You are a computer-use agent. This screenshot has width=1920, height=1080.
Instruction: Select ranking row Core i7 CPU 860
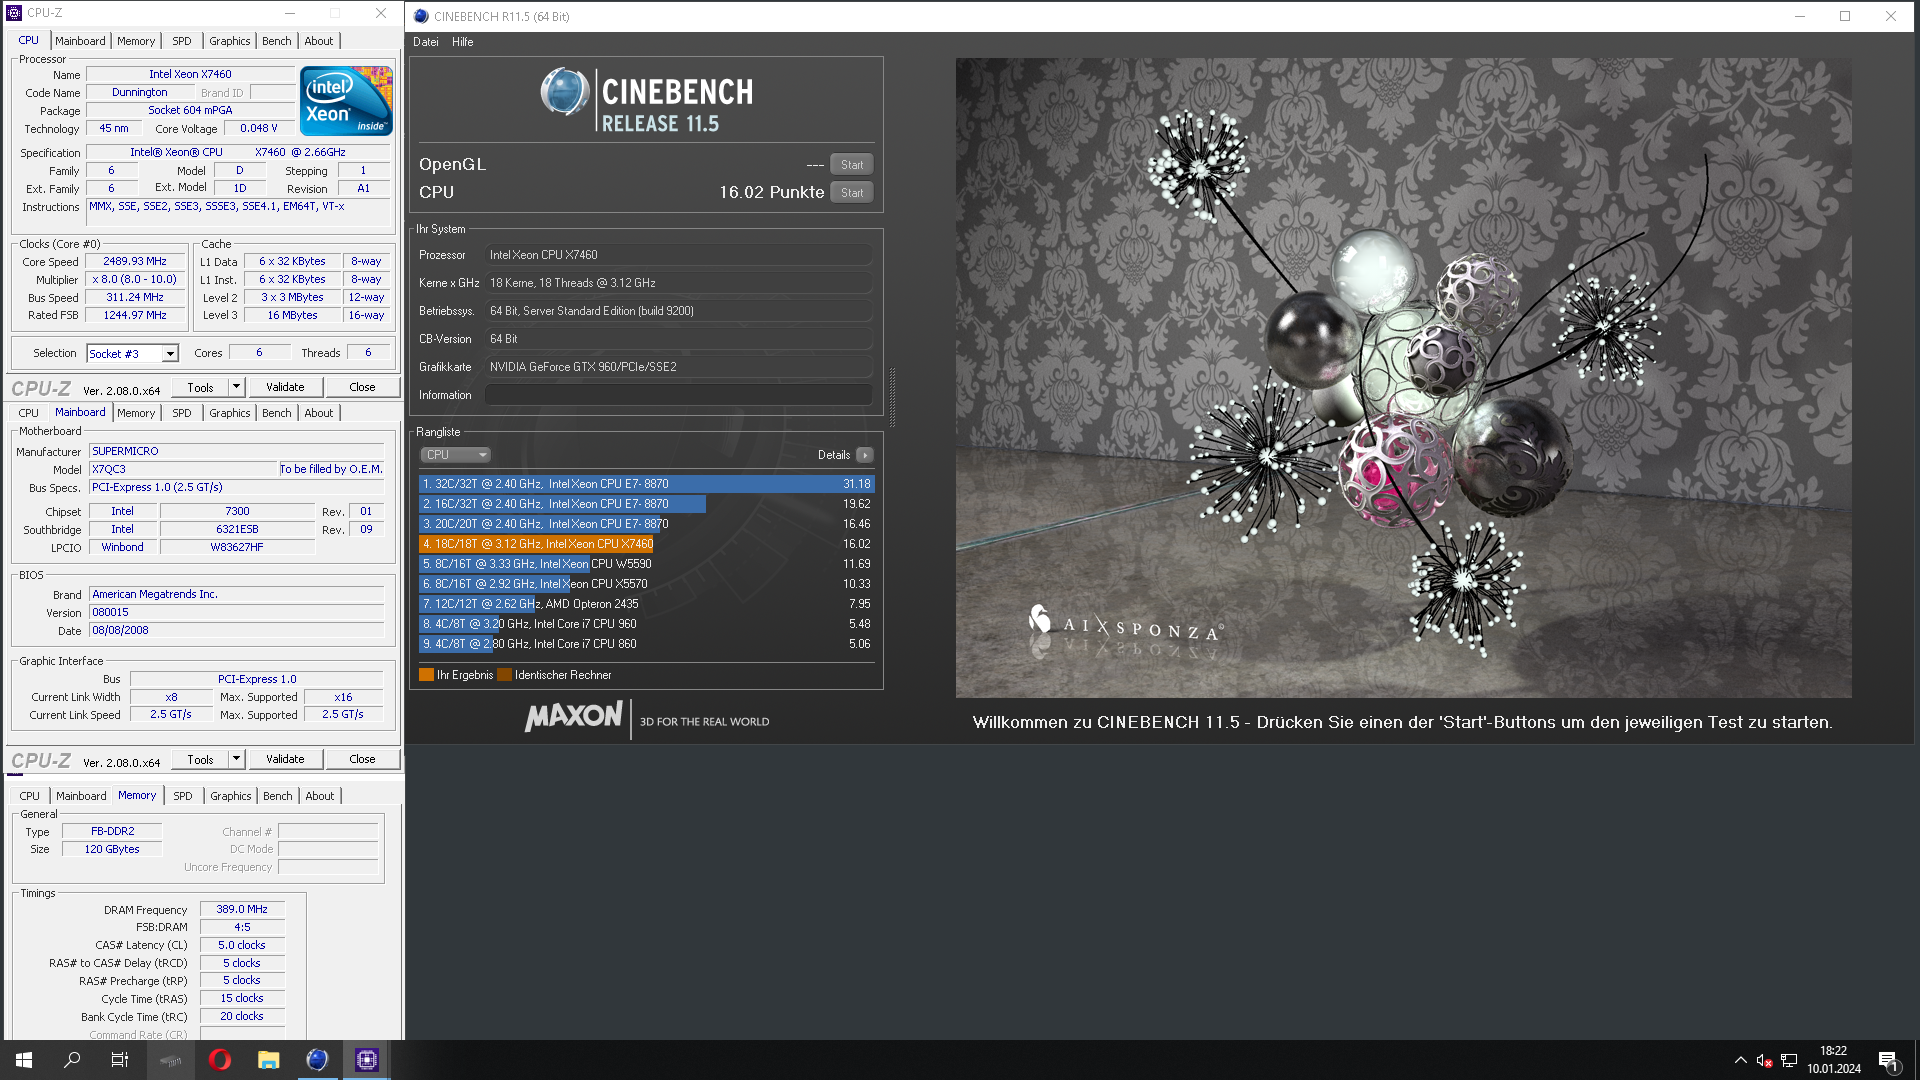pyautogui.click(x=646, y=644)
